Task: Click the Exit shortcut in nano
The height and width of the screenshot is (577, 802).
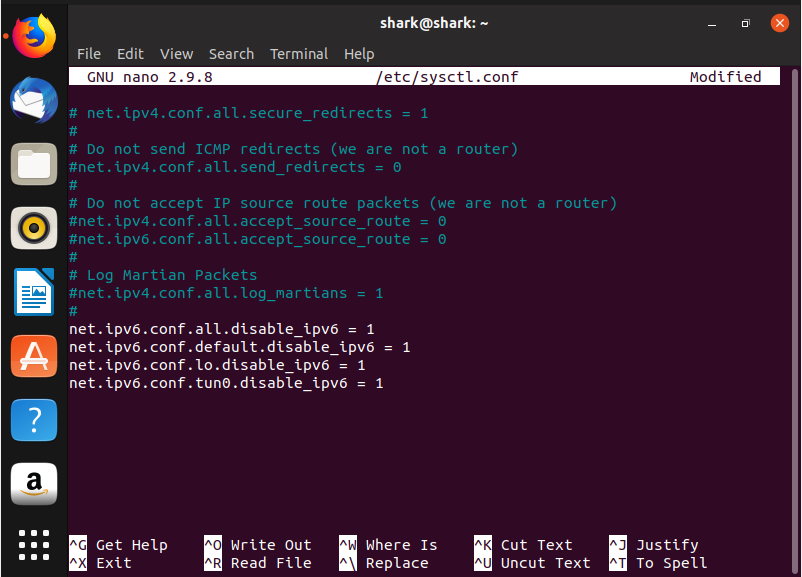Action: 105,563
